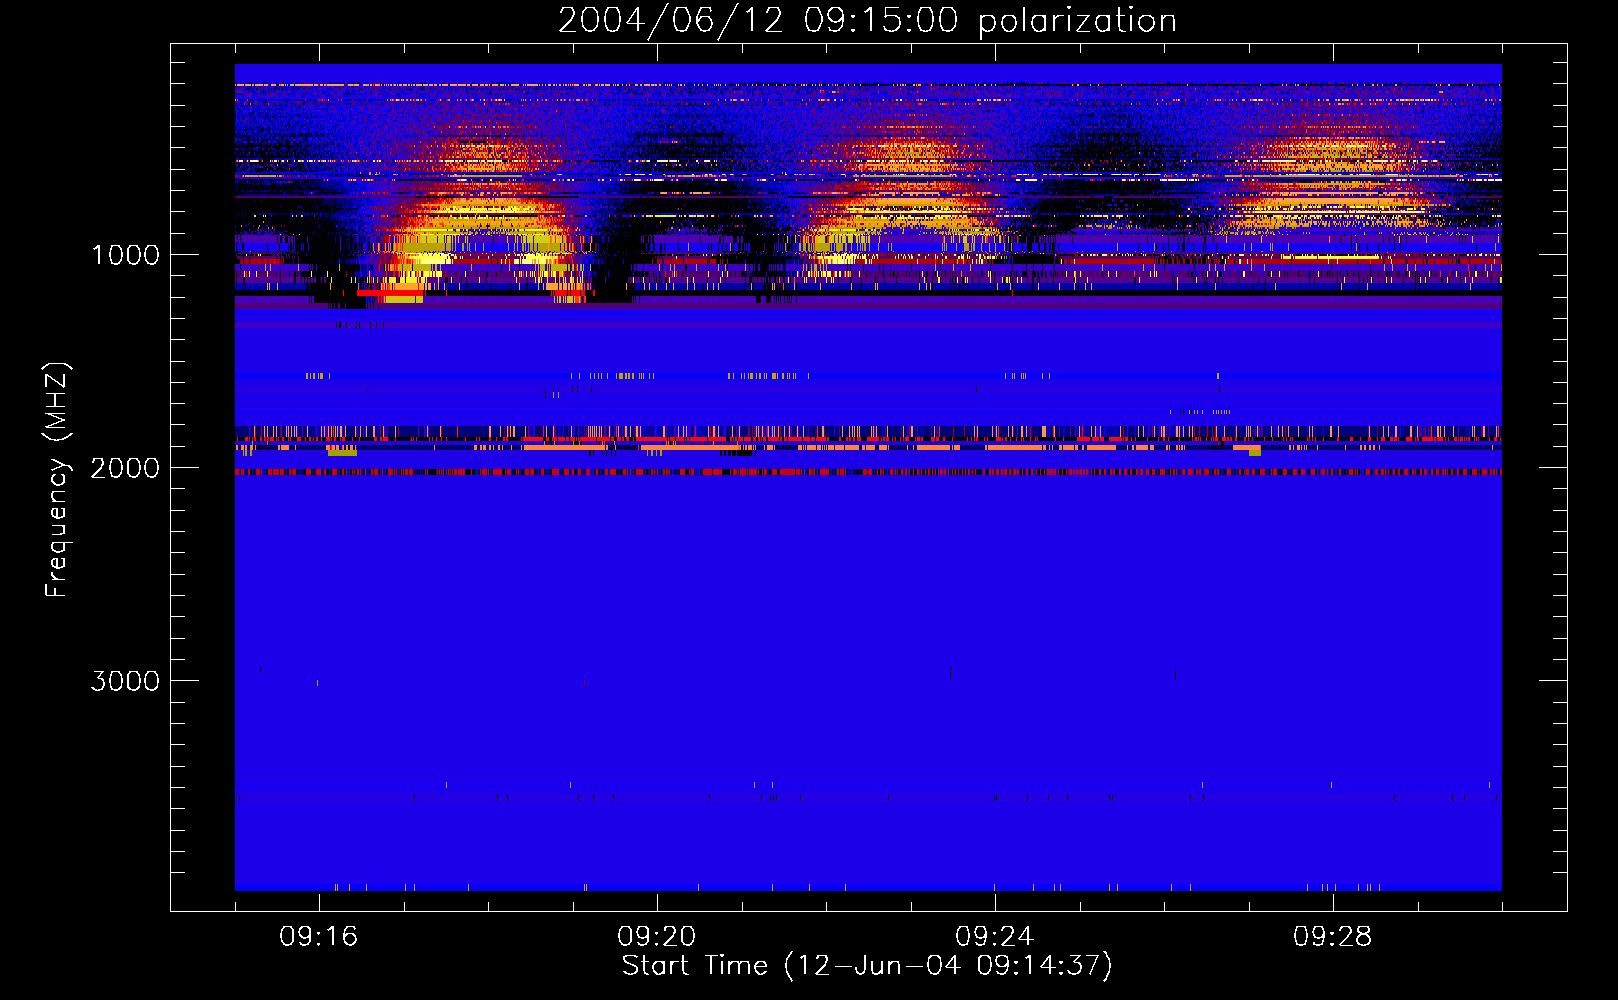Click the 'Frequency (MHZ)' axis title

(58, 480)
